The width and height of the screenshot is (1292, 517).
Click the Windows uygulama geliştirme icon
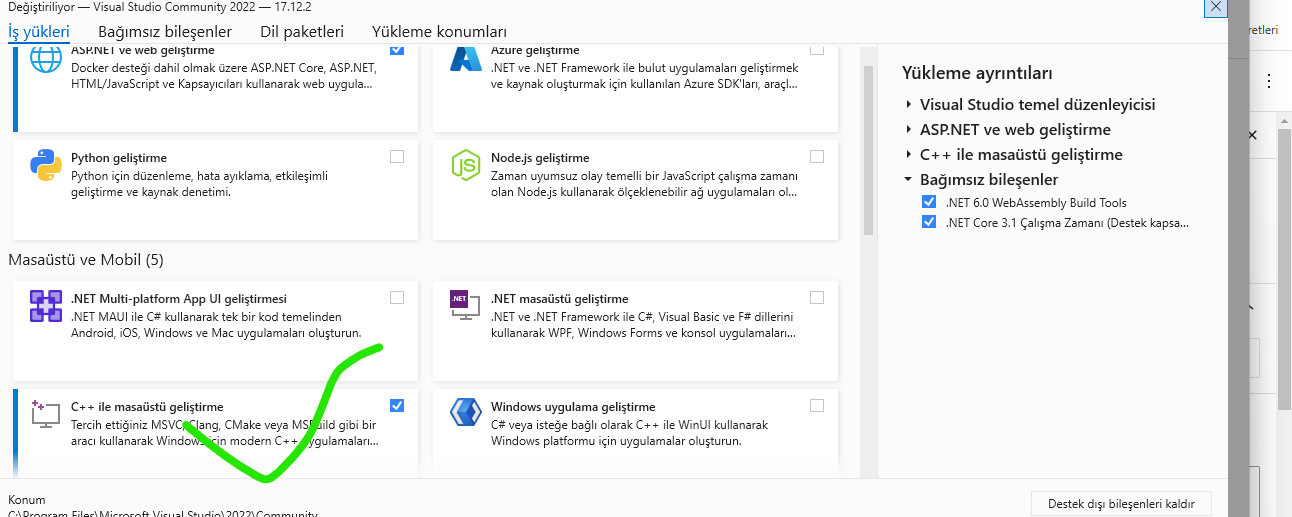point(466,413)
